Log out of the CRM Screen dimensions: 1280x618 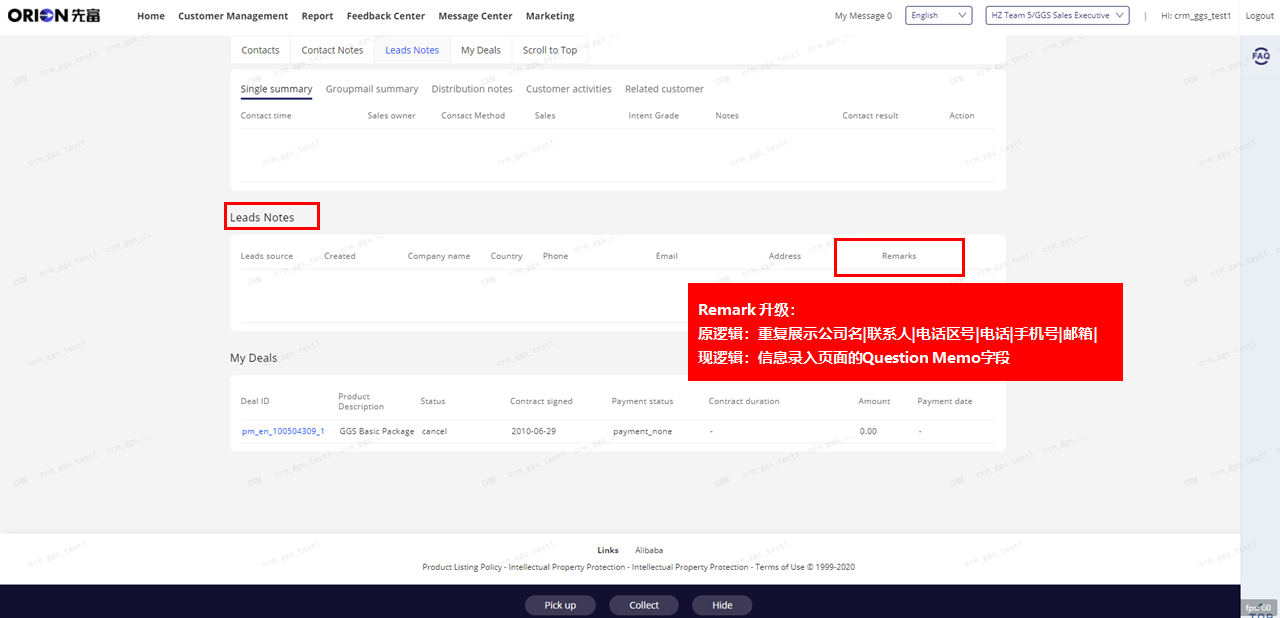[1260, 16]
